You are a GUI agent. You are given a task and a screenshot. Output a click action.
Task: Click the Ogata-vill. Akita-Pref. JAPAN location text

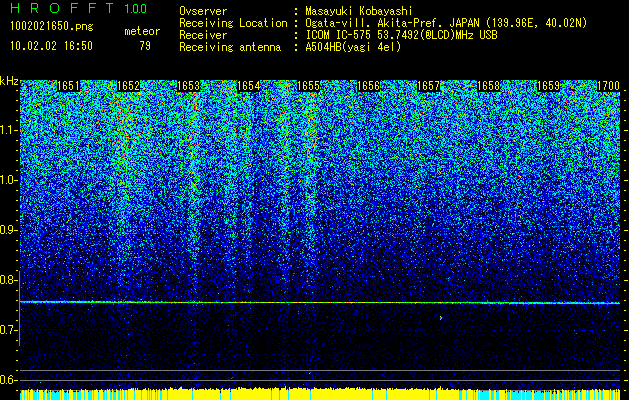pyautogui.click(x=446, y=23)
